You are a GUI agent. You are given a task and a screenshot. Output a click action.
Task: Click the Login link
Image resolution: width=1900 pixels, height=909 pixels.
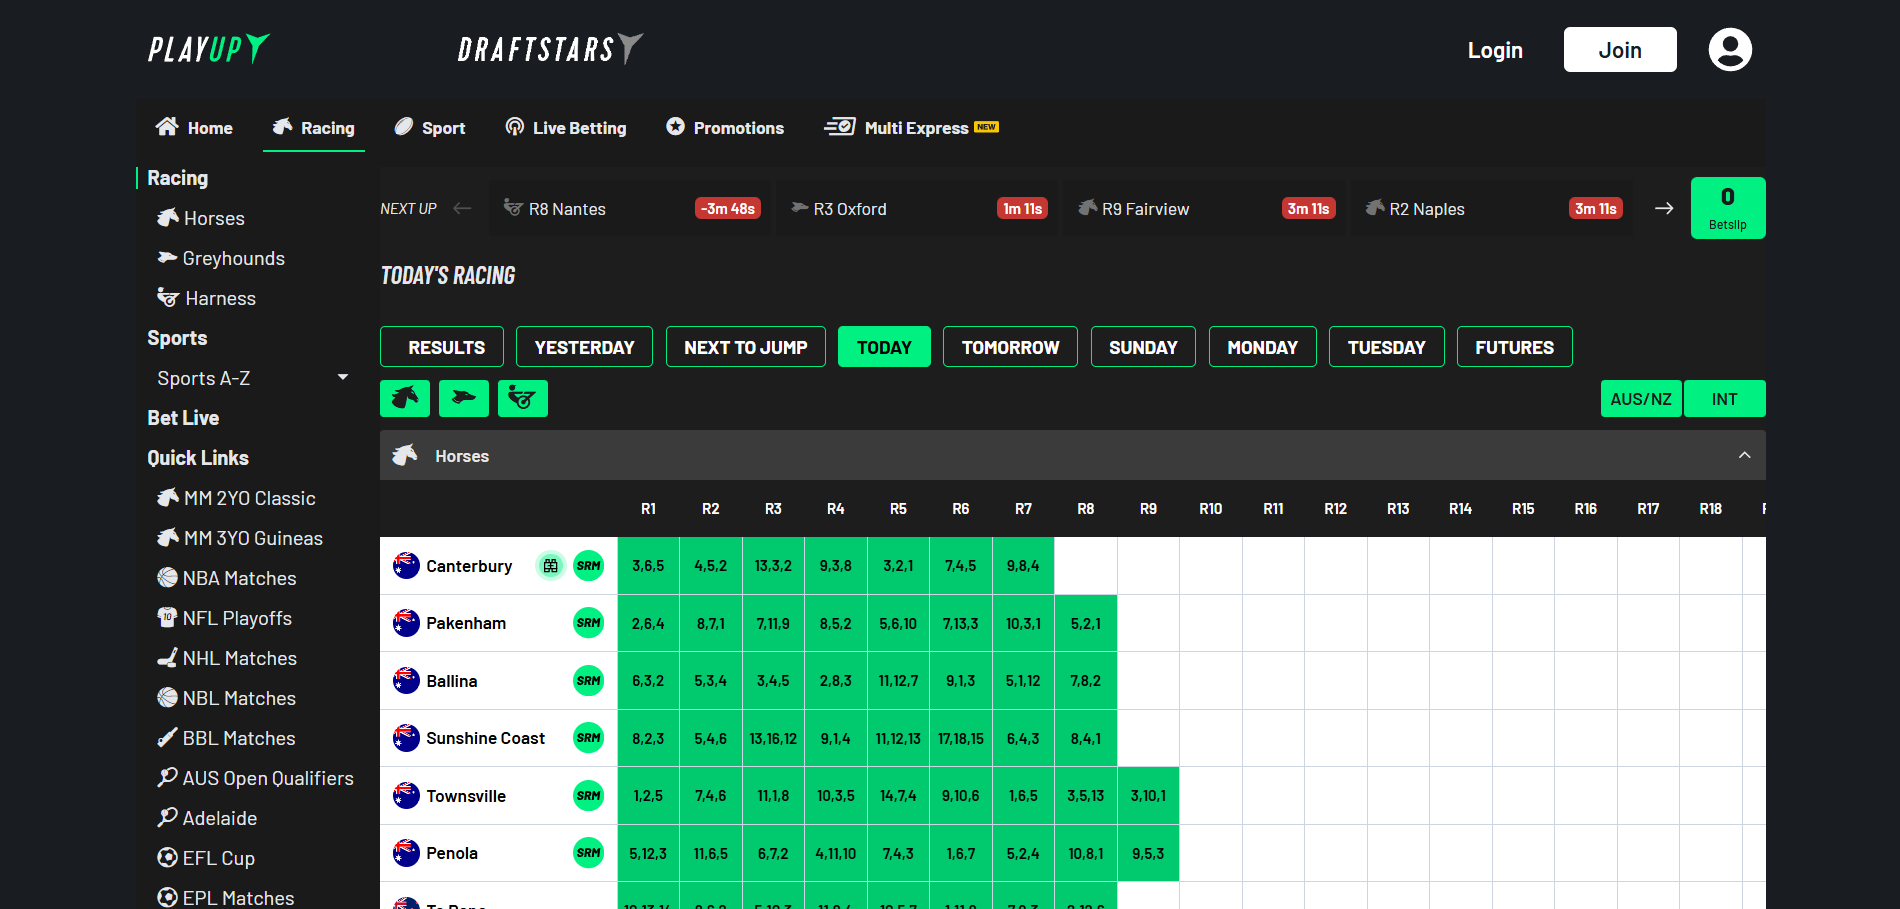tap(1495, 50)
